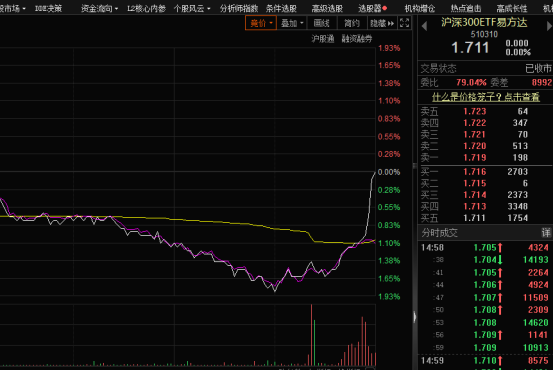
Task: Select the 买二 price 1.715
Action: pyautogui.click(x=475, y=183)
